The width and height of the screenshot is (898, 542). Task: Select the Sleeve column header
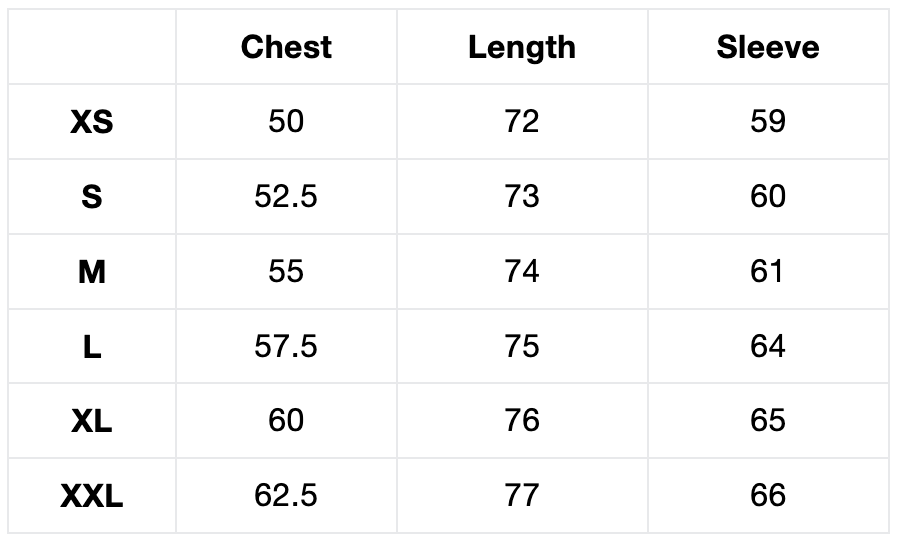tap(768, 47)
